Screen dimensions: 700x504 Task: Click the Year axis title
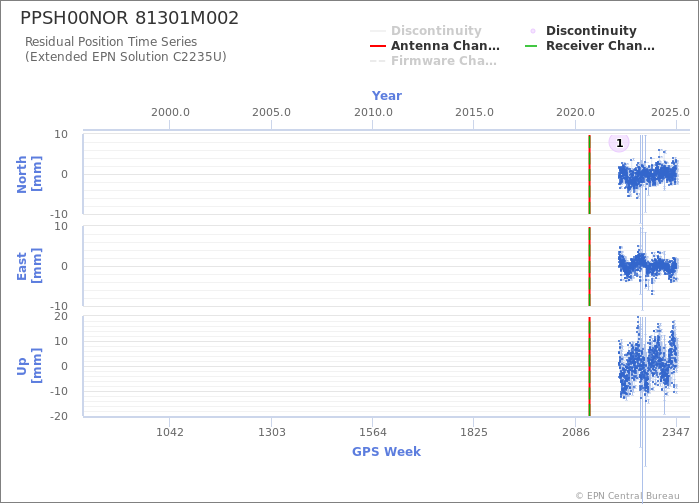click(x=387, y=96)
